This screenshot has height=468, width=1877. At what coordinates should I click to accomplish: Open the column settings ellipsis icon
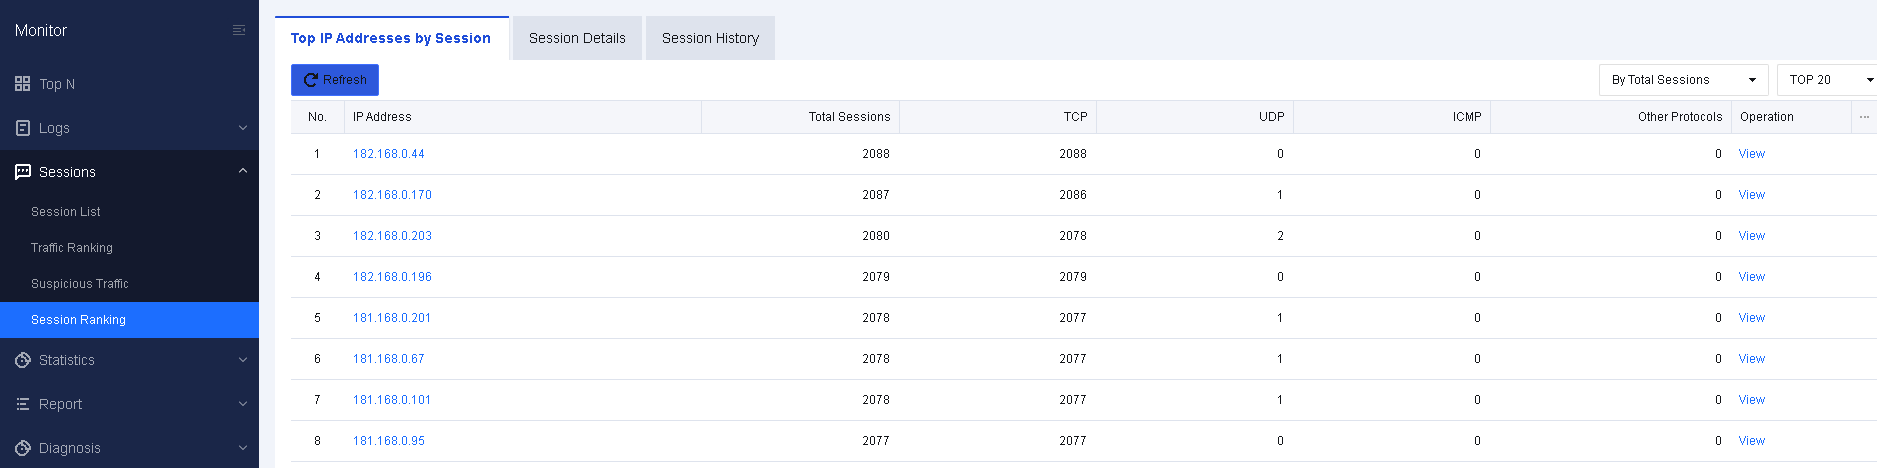[1864, 117]
